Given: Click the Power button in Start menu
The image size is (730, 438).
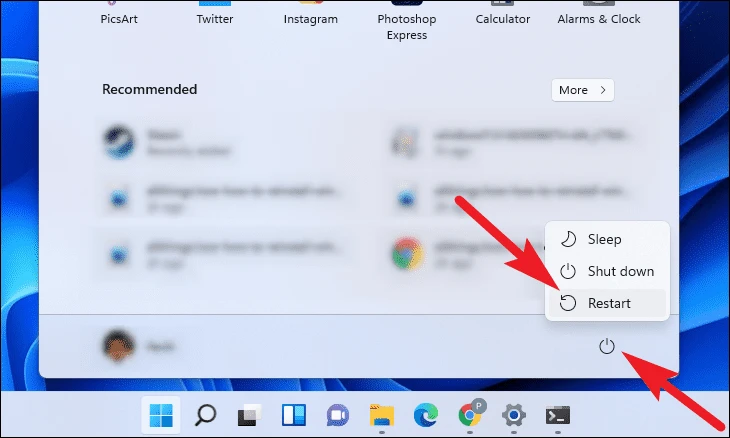Looking at the screenshot, I should tap(607, 346).
